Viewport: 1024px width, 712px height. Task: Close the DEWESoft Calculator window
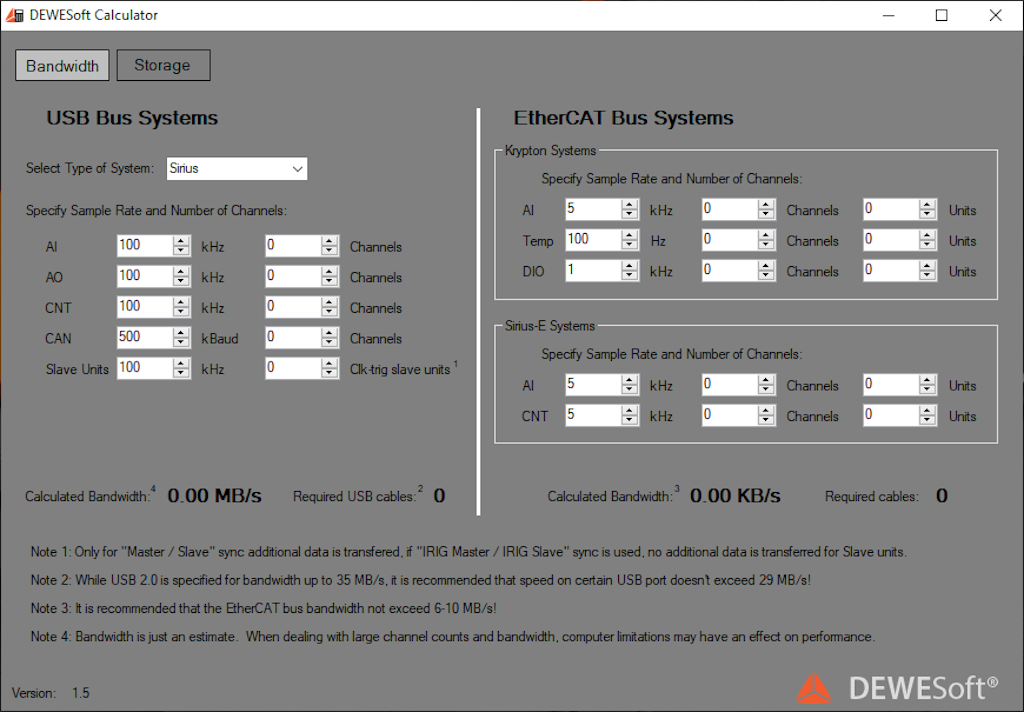tap(995, 15)
